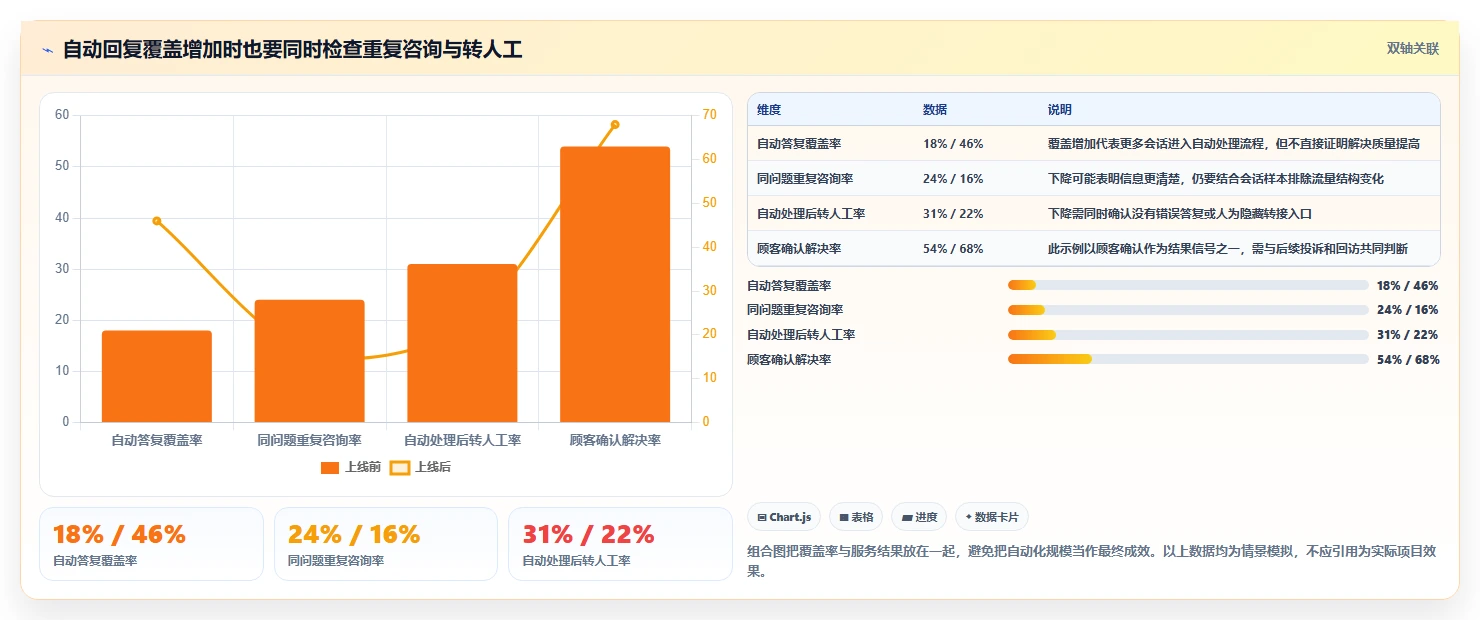Open the 31% / 22% stat card
The width and height of the screenshot is (1480, 620).
point(620,544)
